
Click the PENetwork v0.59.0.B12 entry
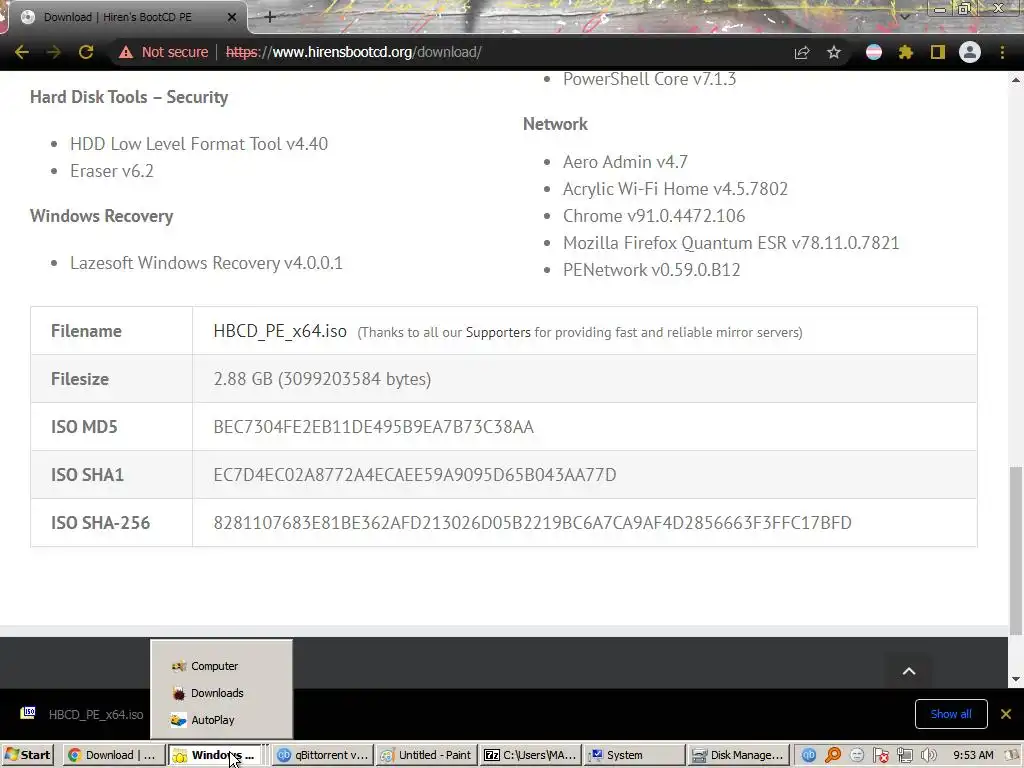coord(651,270)
